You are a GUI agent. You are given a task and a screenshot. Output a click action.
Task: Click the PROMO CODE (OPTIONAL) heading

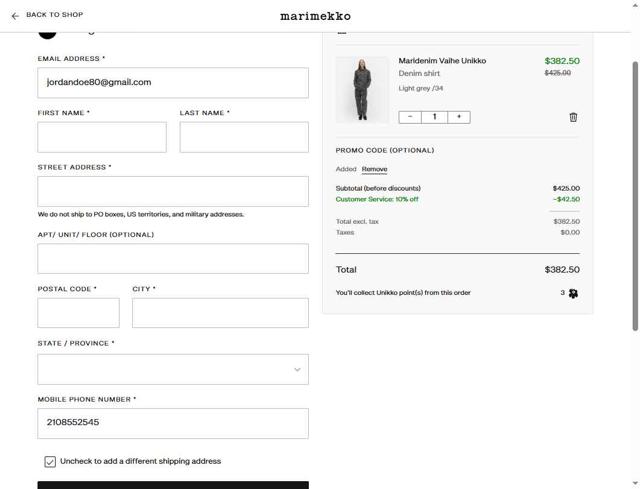[385, 150]
